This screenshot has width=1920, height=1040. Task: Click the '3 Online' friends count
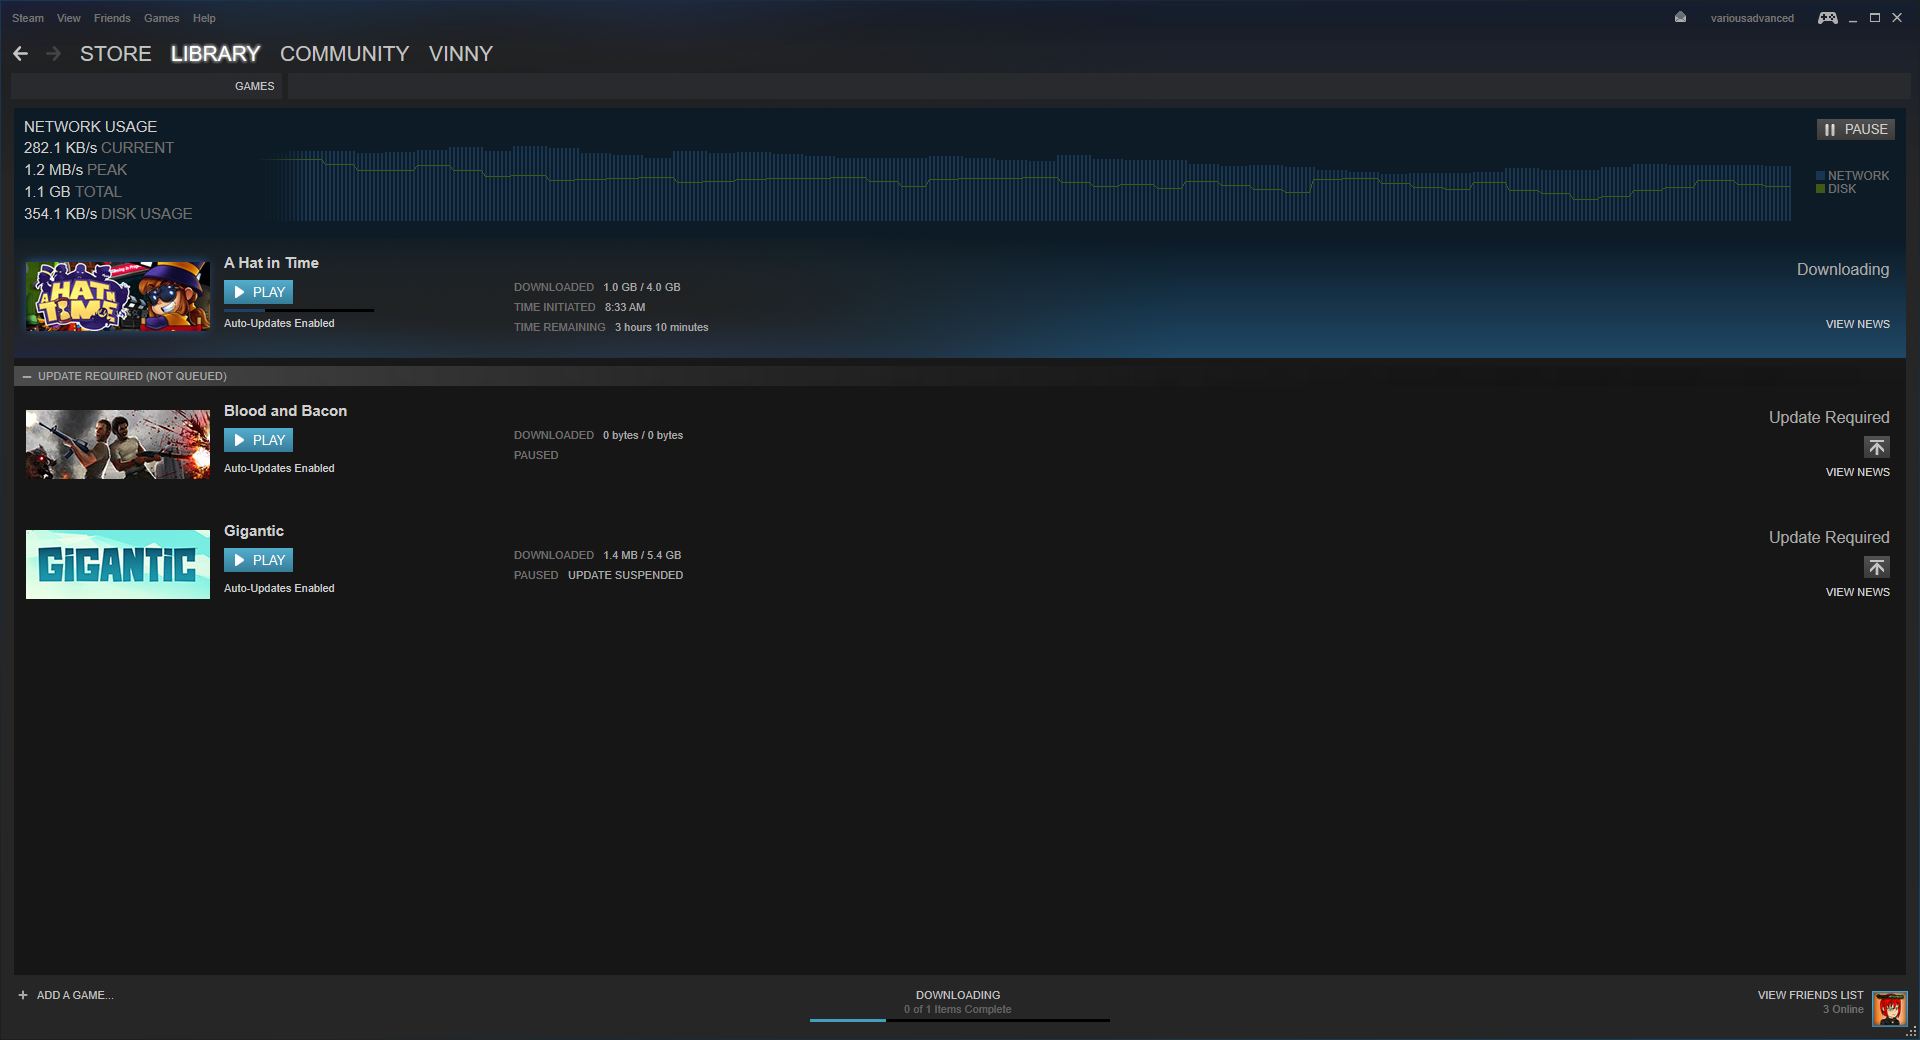pos(1843,1009)
